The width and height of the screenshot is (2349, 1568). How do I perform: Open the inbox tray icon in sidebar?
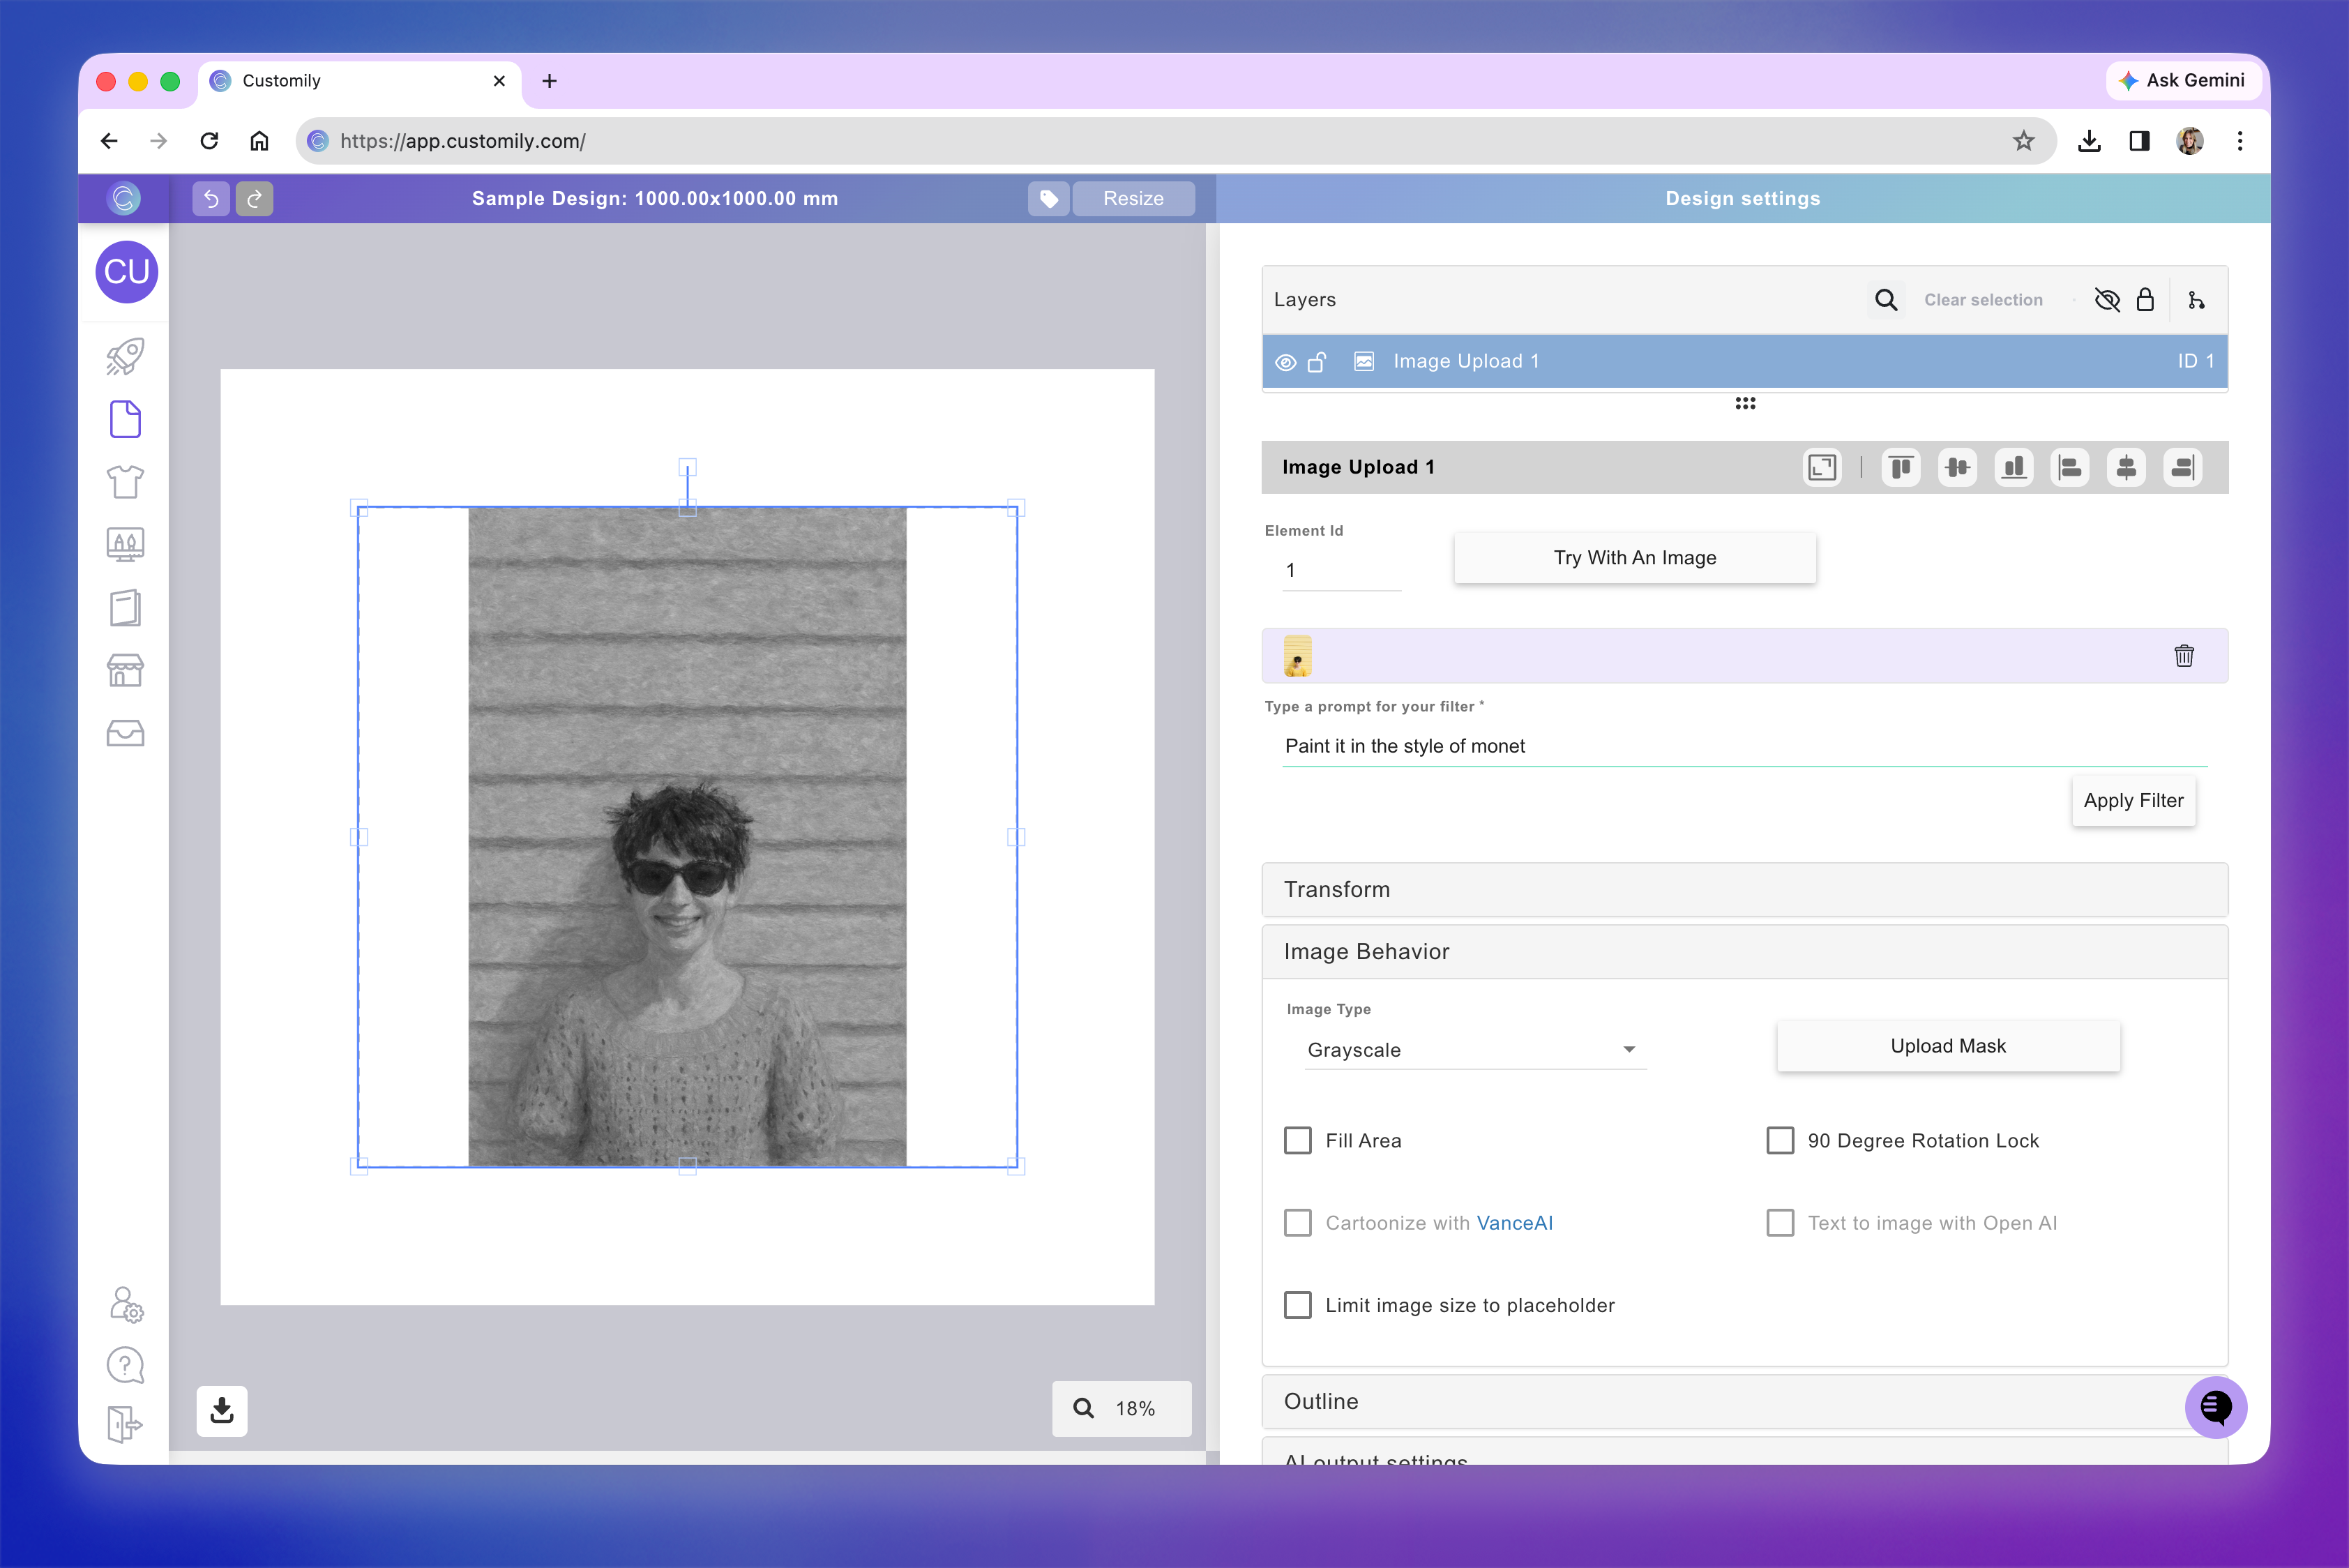[125, 733]
